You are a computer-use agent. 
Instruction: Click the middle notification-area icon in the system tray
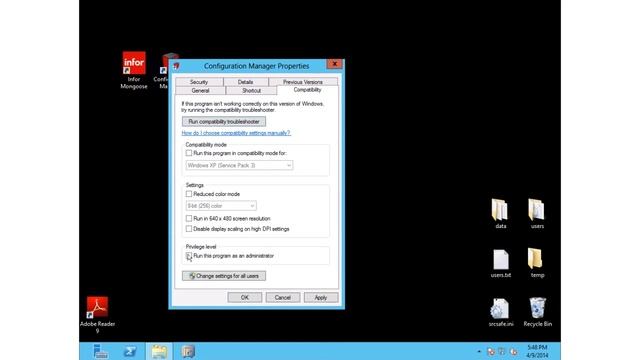coord(502,351)
